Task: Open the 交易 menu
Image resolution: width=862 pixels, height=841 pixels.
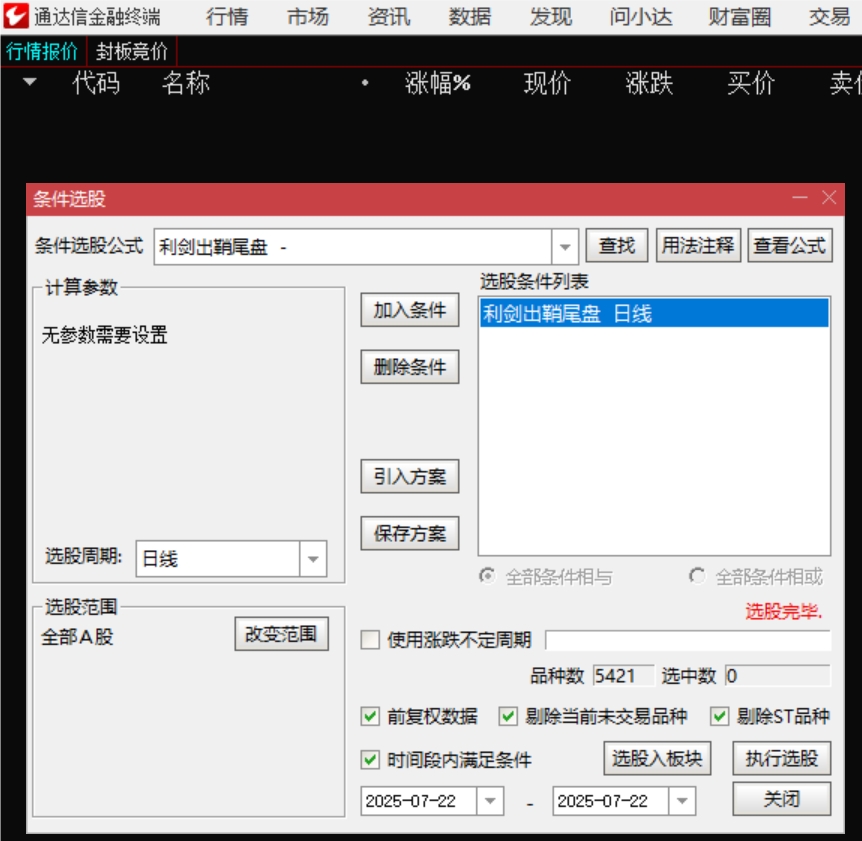Action: [x=830, y=16]
